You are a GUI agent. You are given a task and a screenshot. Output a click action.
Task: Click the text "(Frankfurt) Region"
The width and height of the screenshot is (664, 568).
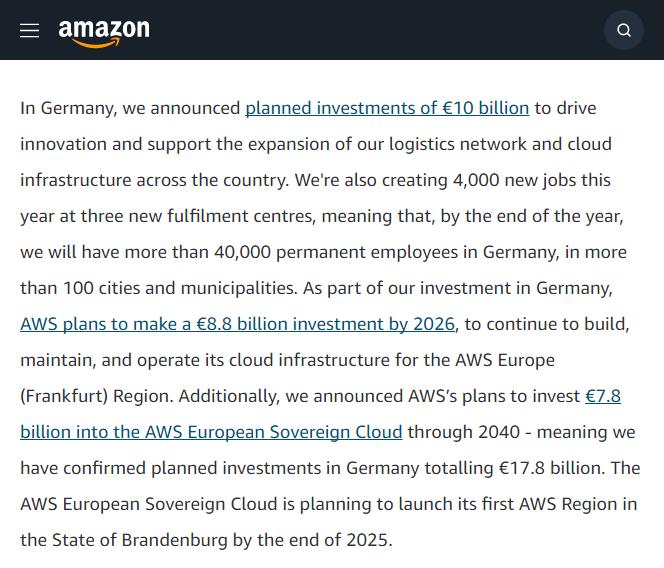coord(96,396)
